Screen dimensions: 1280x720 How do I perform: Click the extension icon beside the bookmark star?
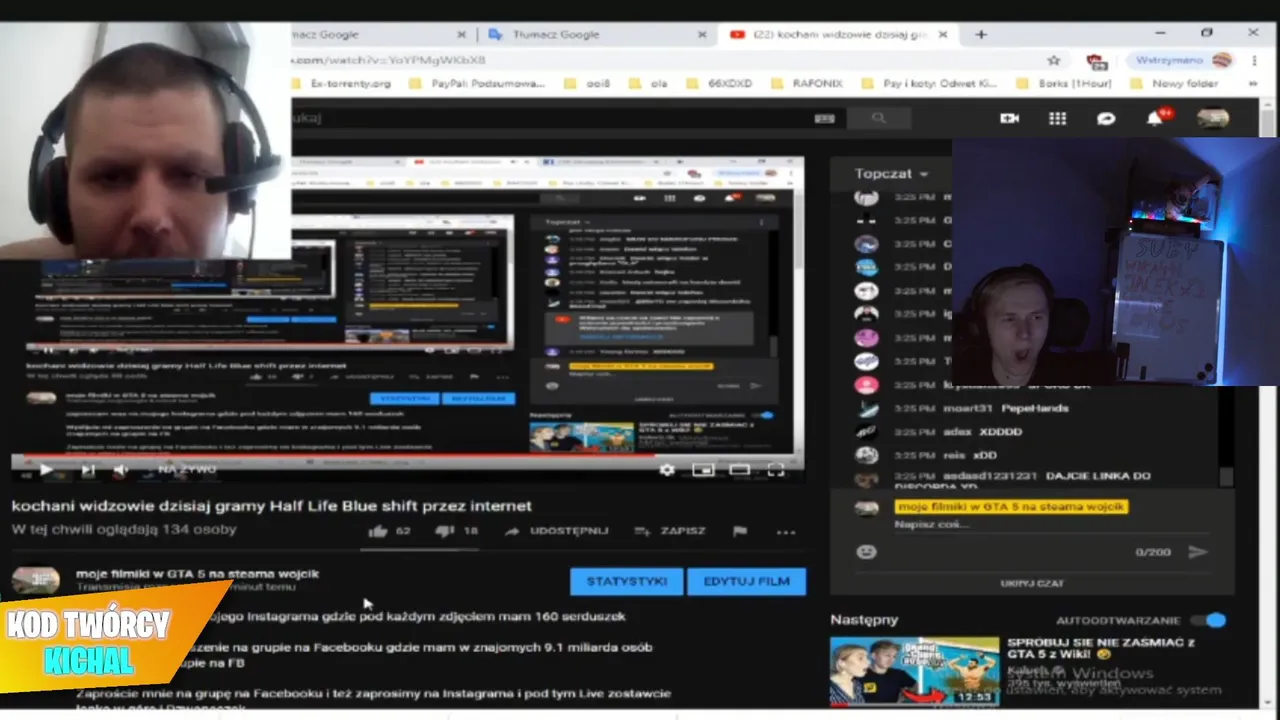(1097, 61)
